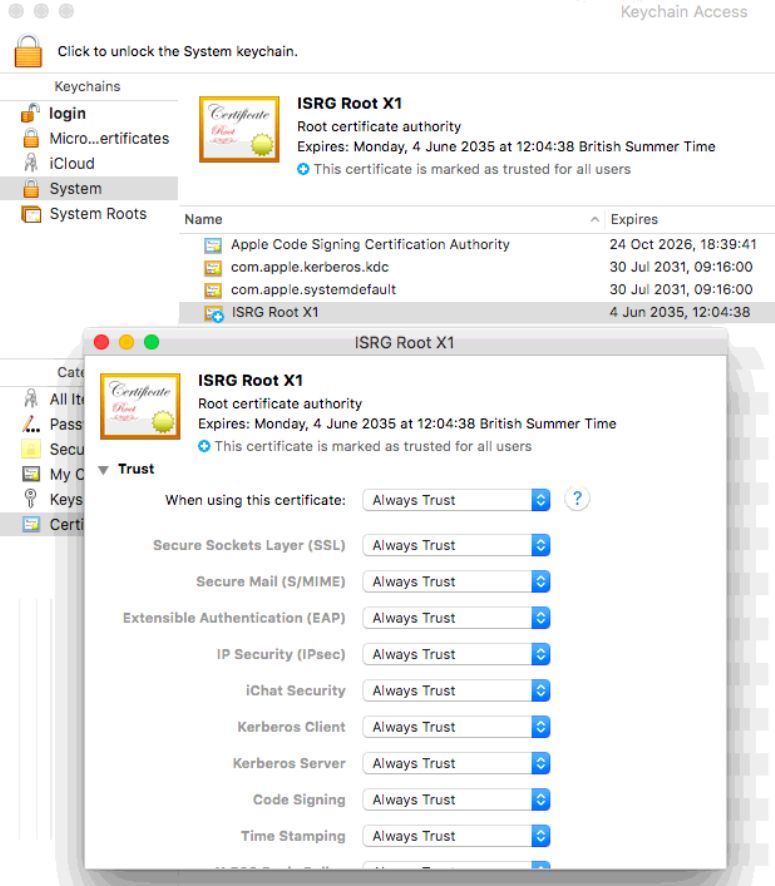
Task: Click the Secure Notes yellow icon
Action: [x=31, y=449]
